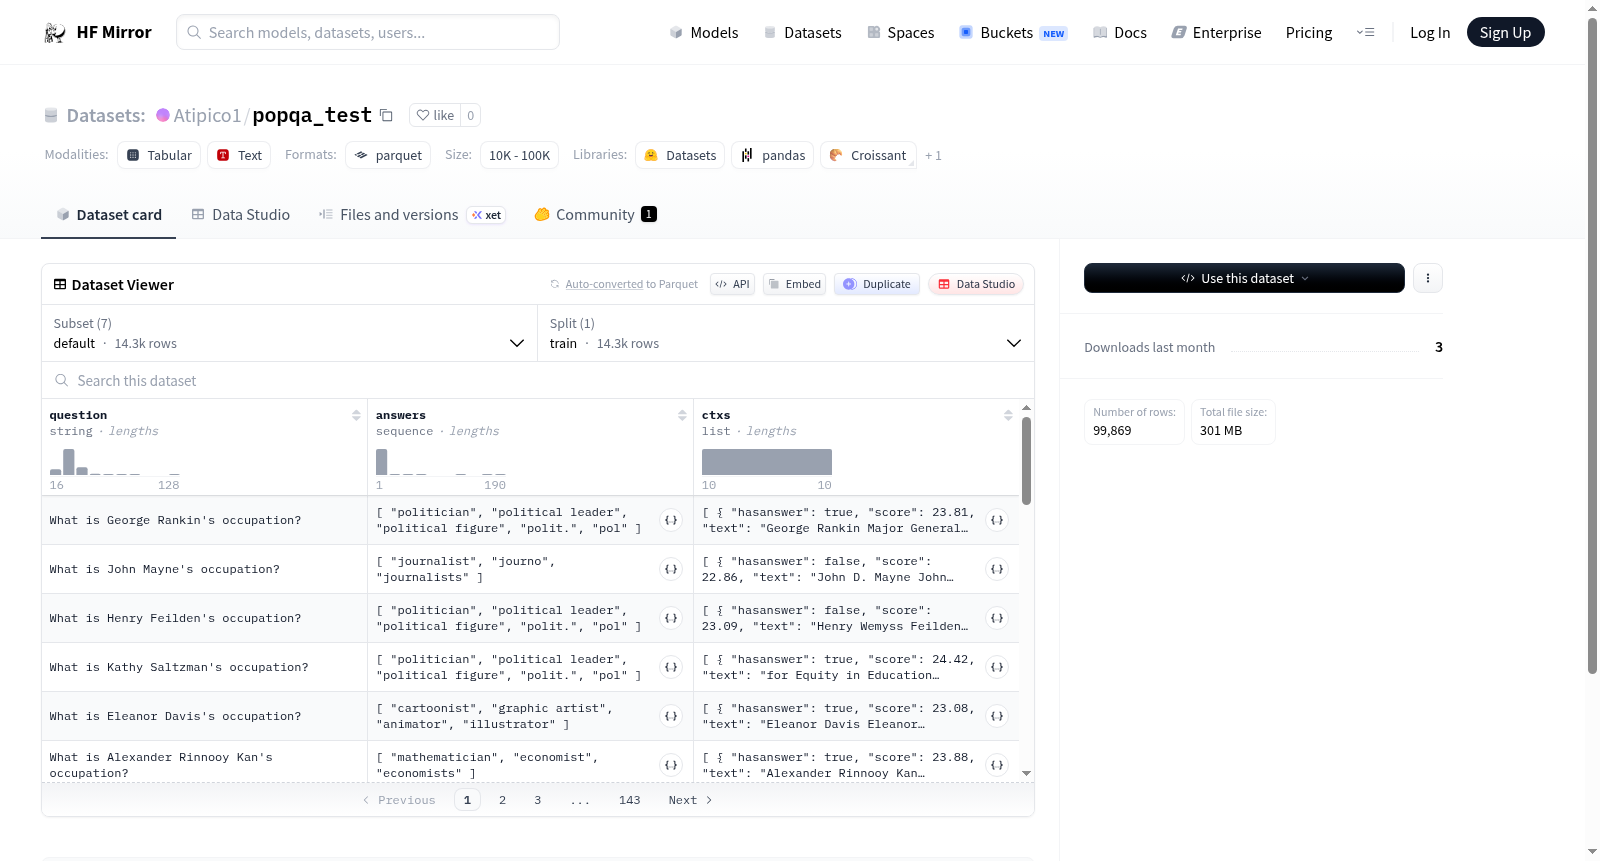The width and height of the screenshot is (1600, 861).
Task: Expand JSON for George Rankin ctxs cell
Action: pyautogui.click(x=997, y=520)
